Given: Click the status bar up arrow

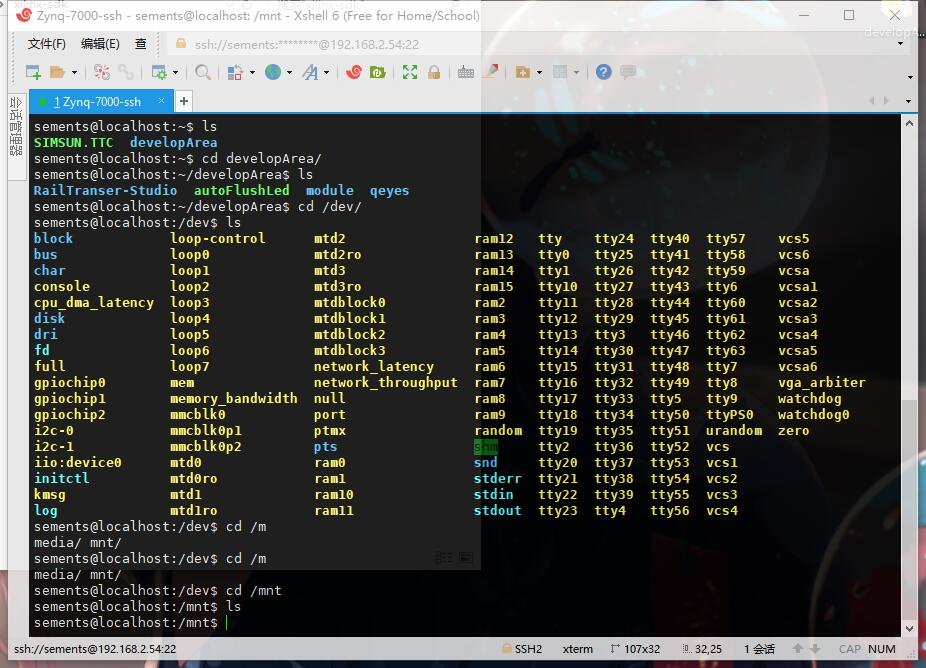Looking at the screenshot, I should pyautogui.click(x=798, y=649).
